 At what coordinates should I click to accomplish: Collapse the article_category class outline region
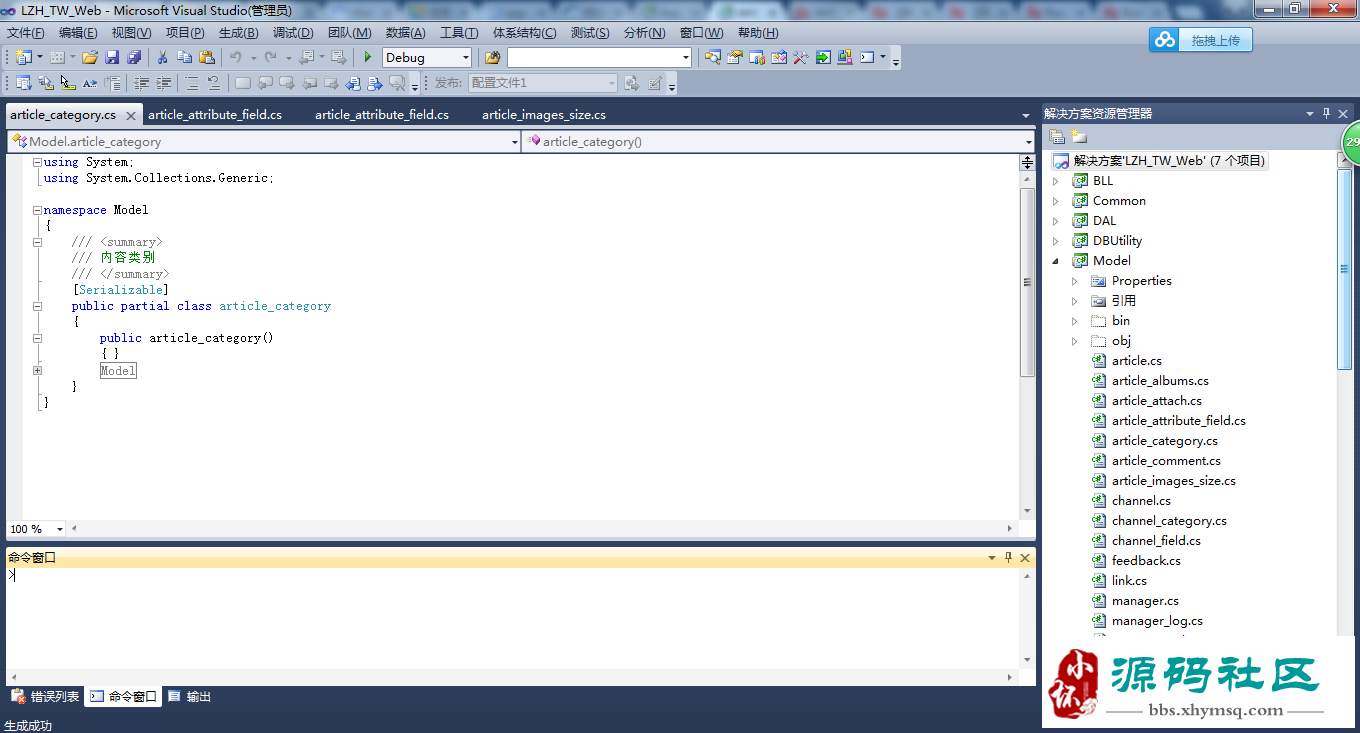(x=37, y=306)
